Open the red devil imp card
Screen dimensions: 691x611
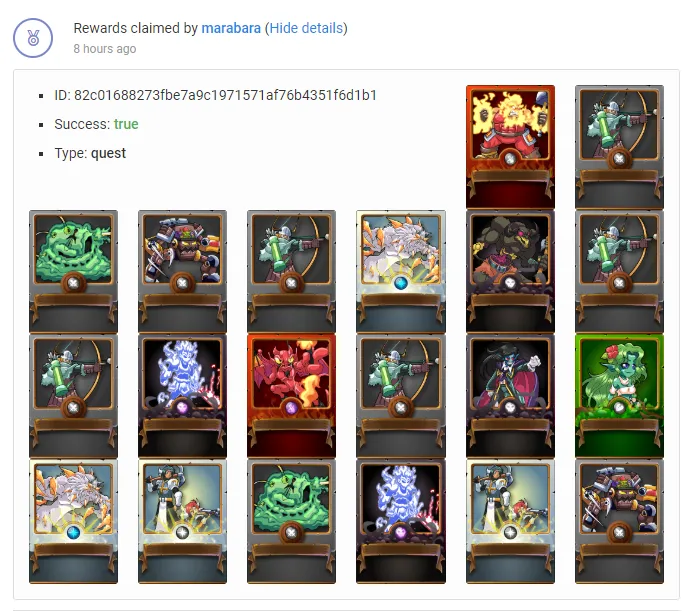click(291, 396)
